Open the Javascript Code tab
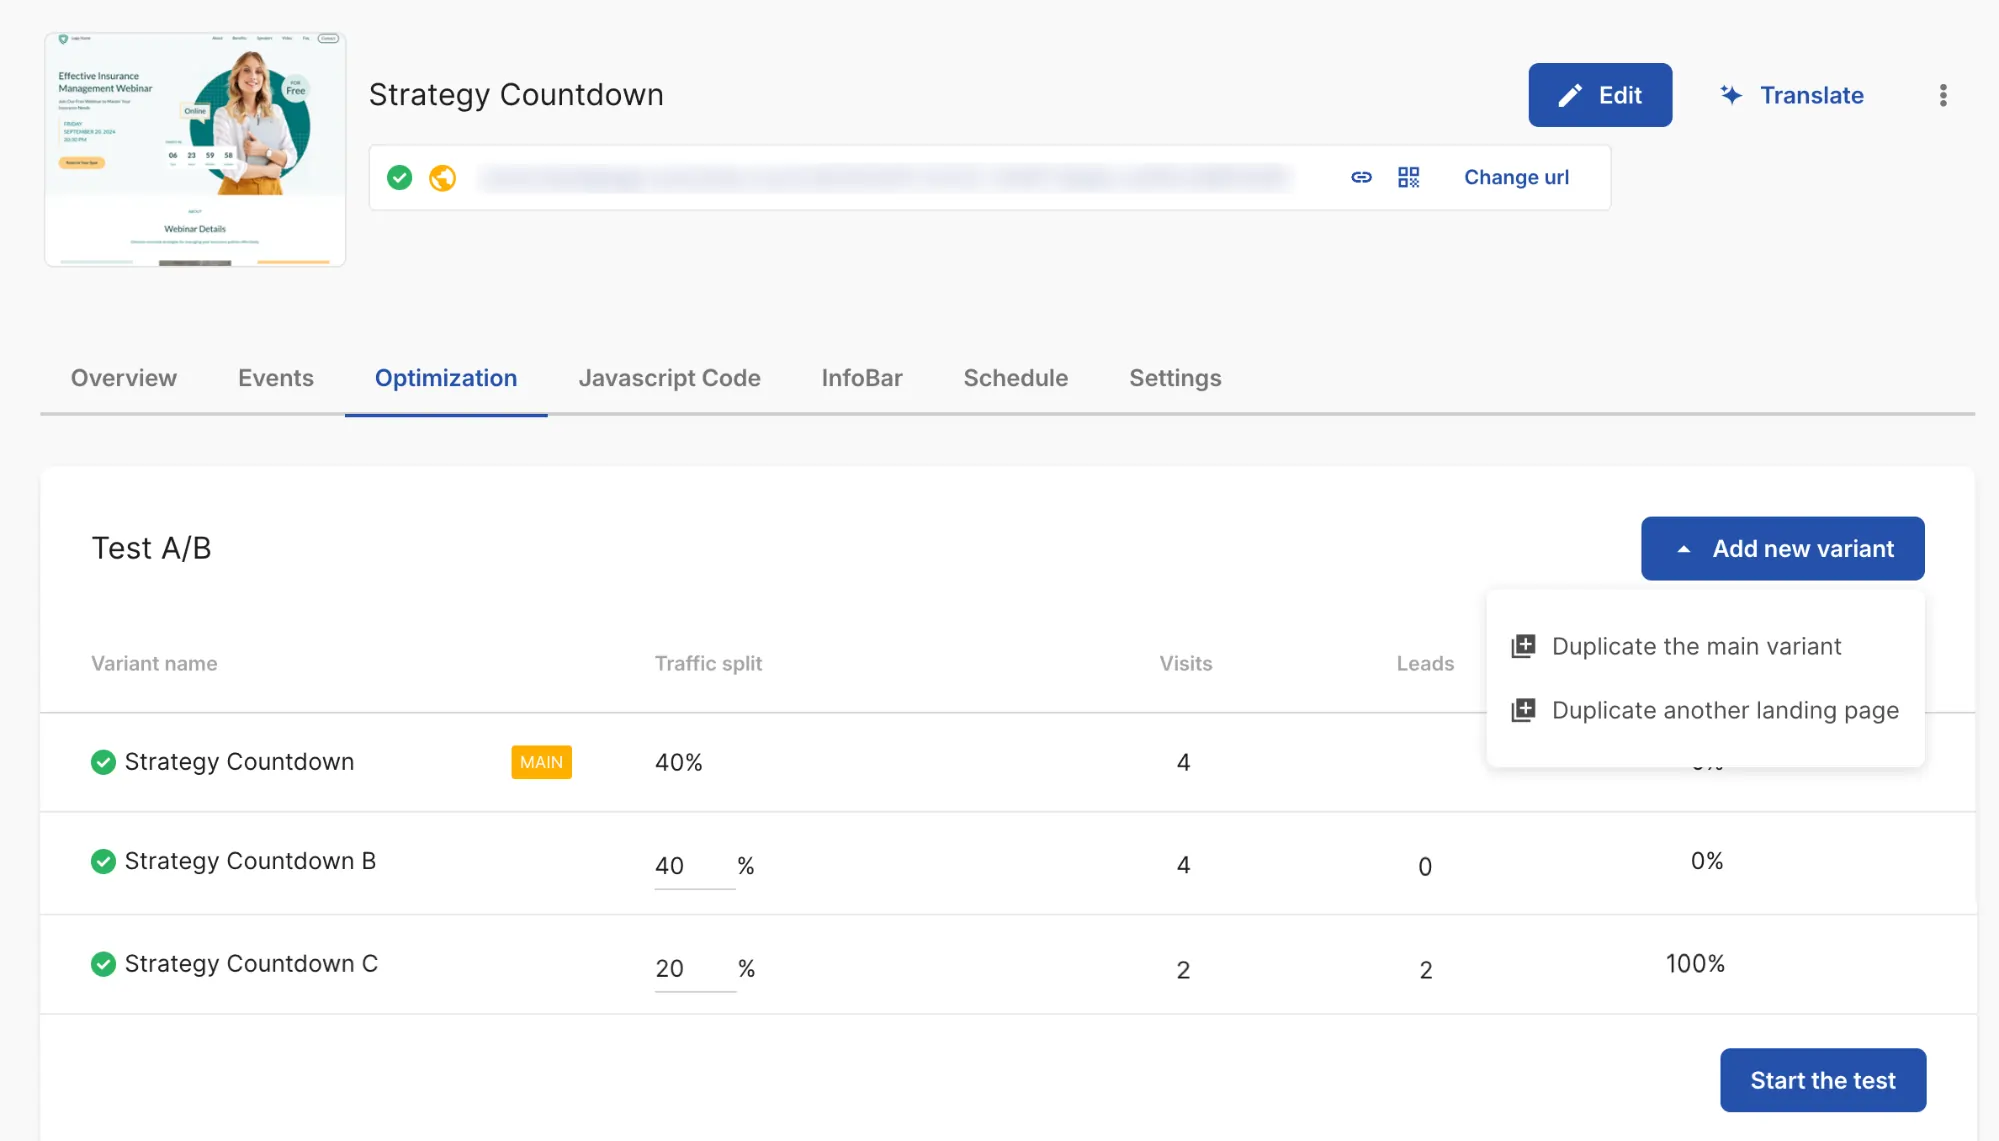 pos(669,378)
